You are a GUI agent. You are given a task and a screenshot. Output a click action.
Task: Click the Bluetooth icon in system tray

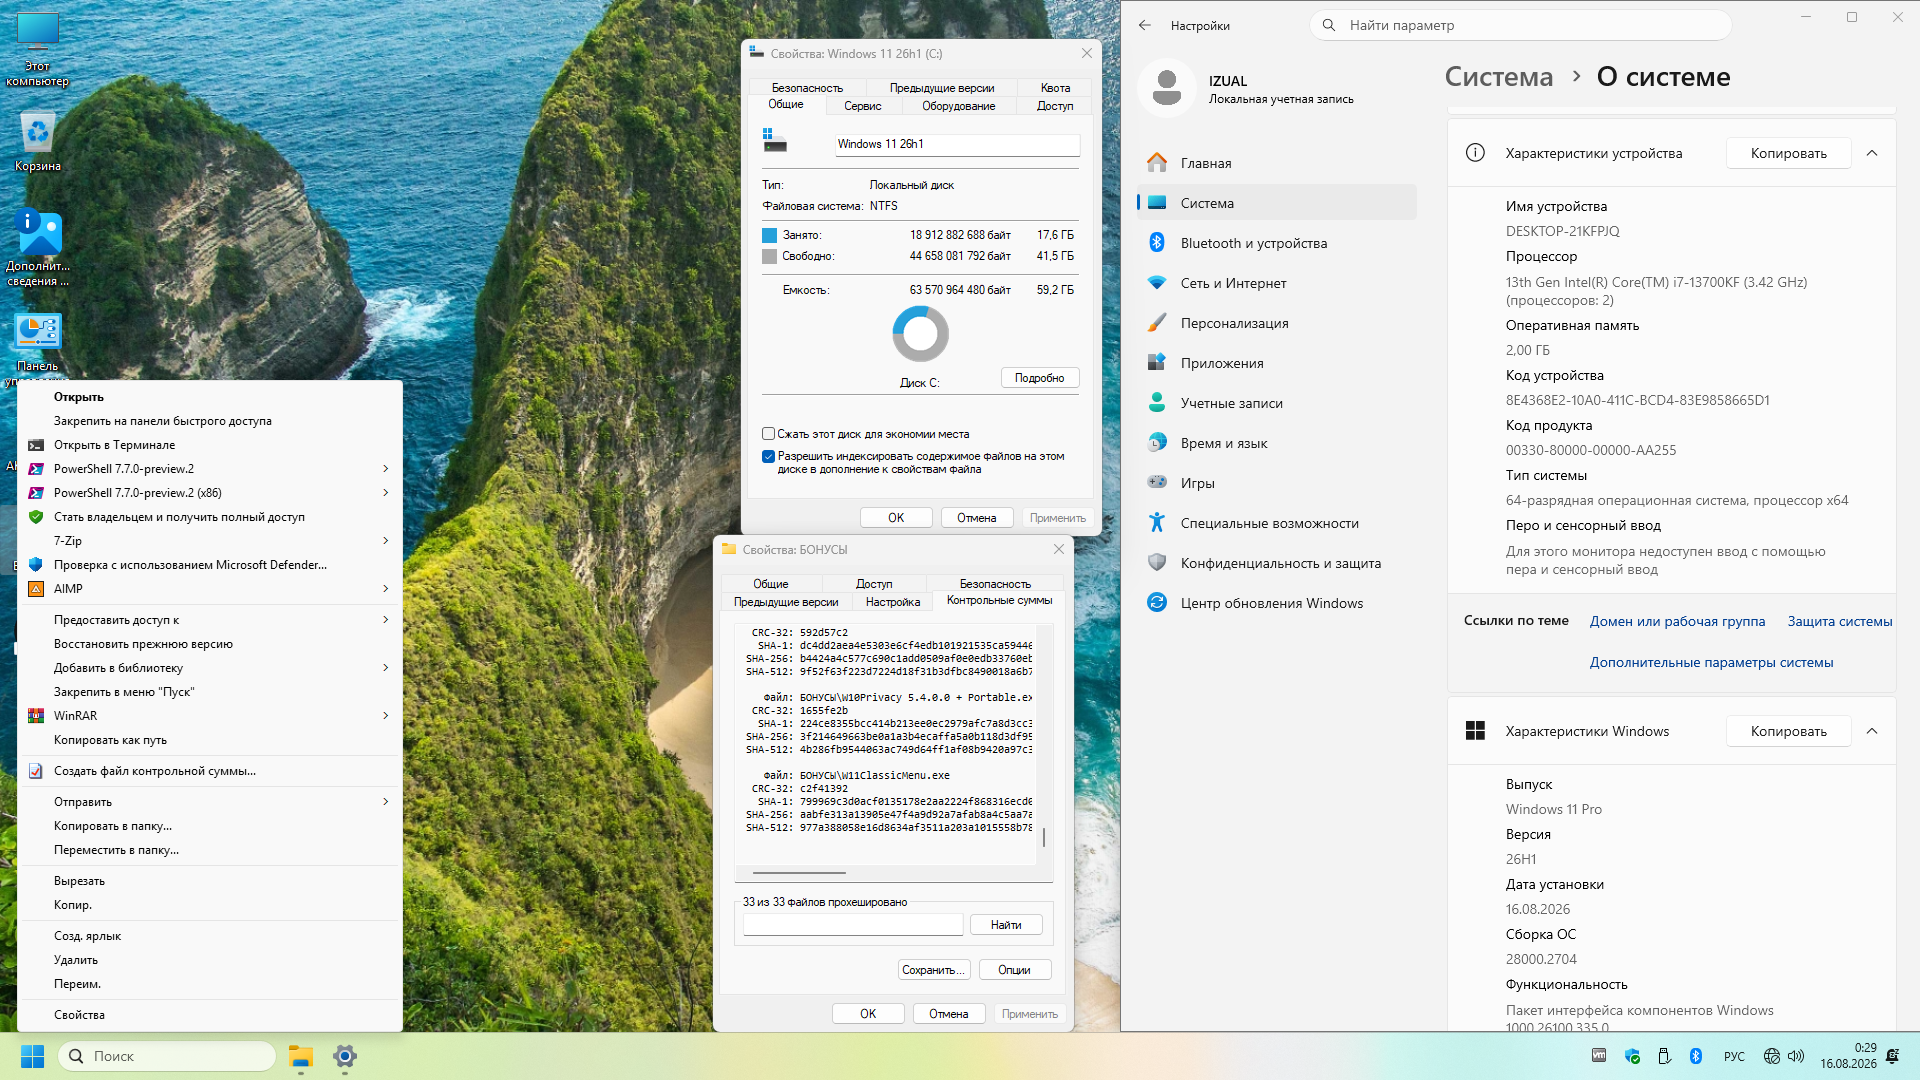pyautogui.click(x=1696, y=1056)
